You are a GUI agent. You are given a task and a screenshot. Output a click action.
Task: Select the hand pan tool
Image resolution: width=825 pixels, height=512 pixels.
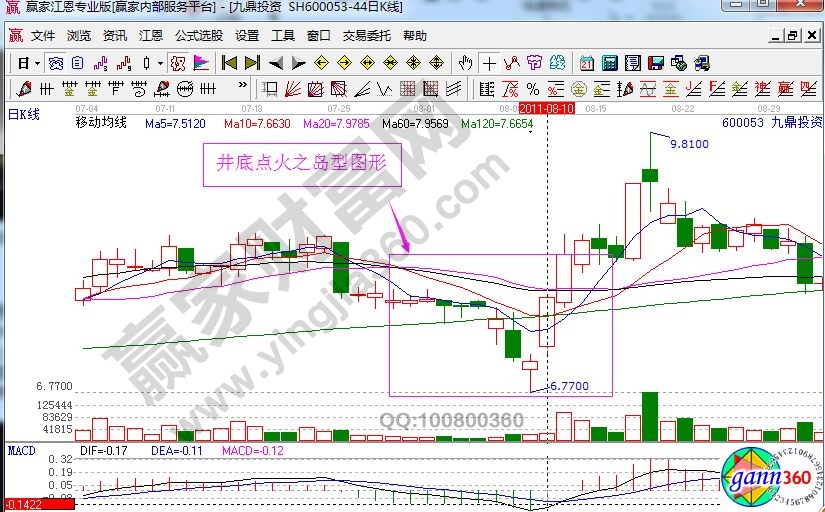(465, 63)
